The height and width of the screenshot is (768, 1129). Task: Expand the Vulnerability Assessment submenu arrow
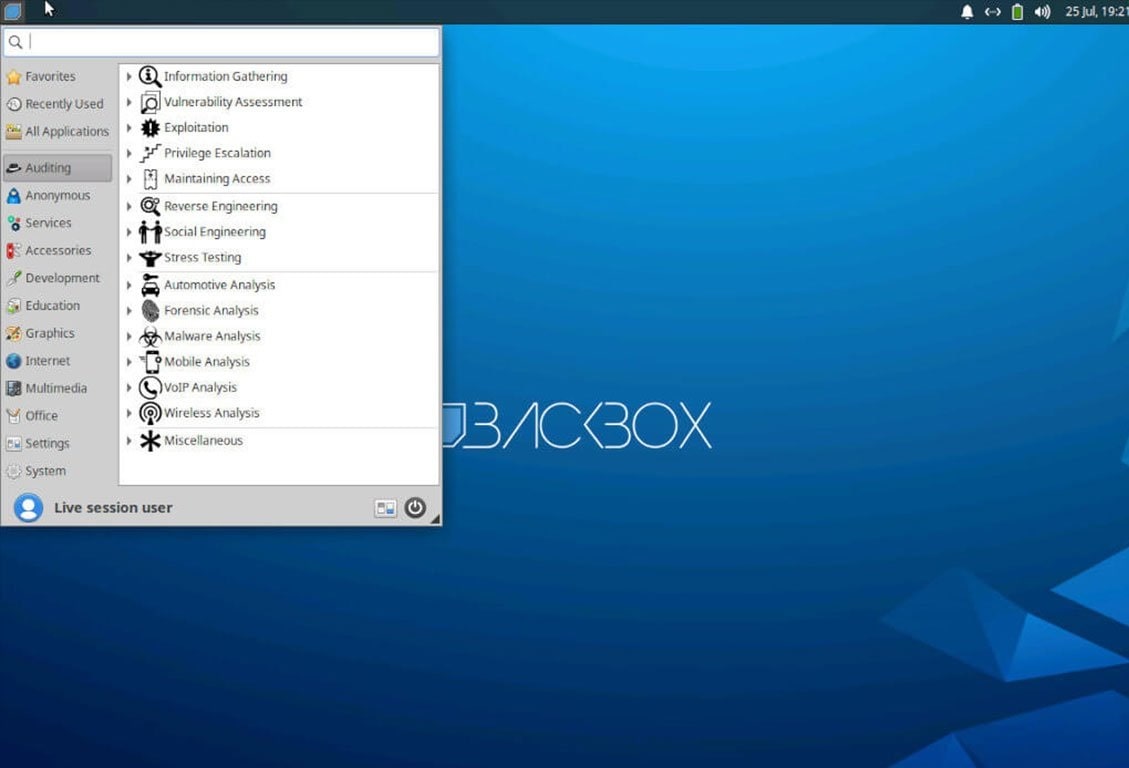[129, 102]
